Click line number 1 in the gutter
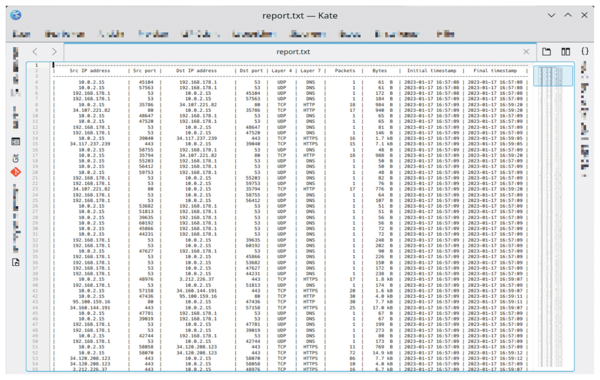This screenshot has height=380, width=600. (37, 65)
